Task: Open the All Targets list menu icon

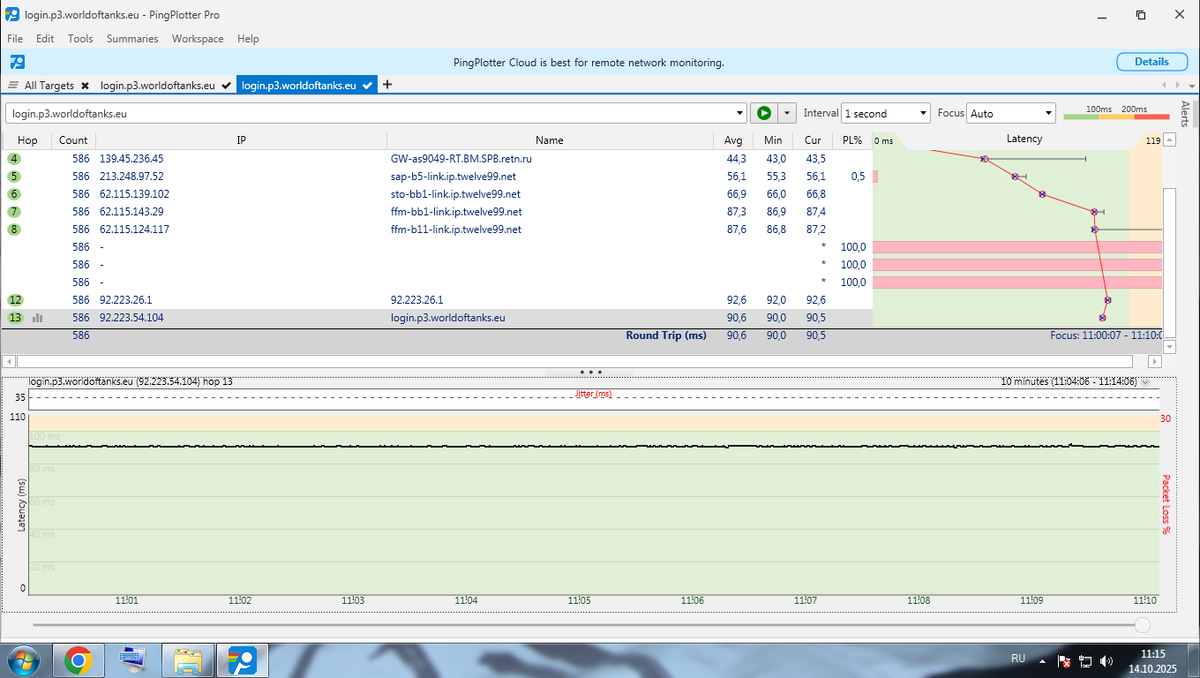Action: pyautogui.click(x=13, y=86)
